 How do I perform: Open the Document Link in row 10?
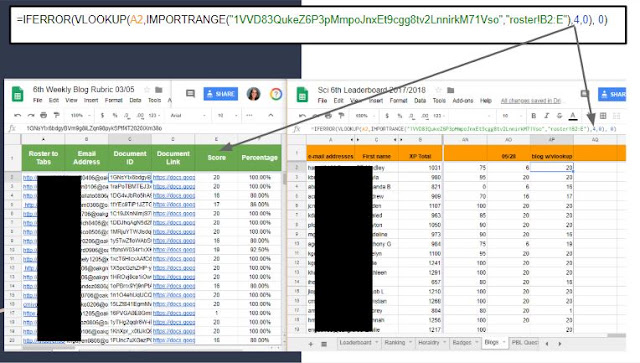click(x=174, y=249)
